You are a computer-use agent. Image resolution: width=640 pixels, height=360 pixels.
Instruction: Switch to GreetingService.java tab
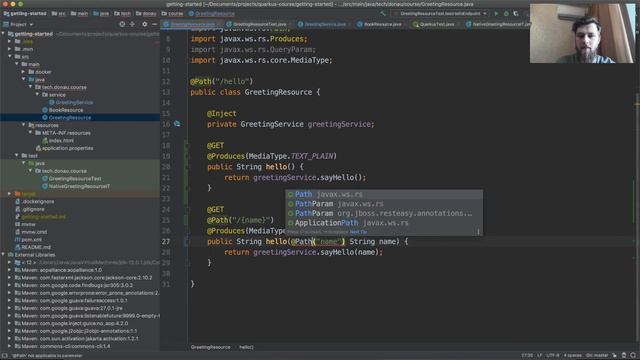(x=325, y=24)
